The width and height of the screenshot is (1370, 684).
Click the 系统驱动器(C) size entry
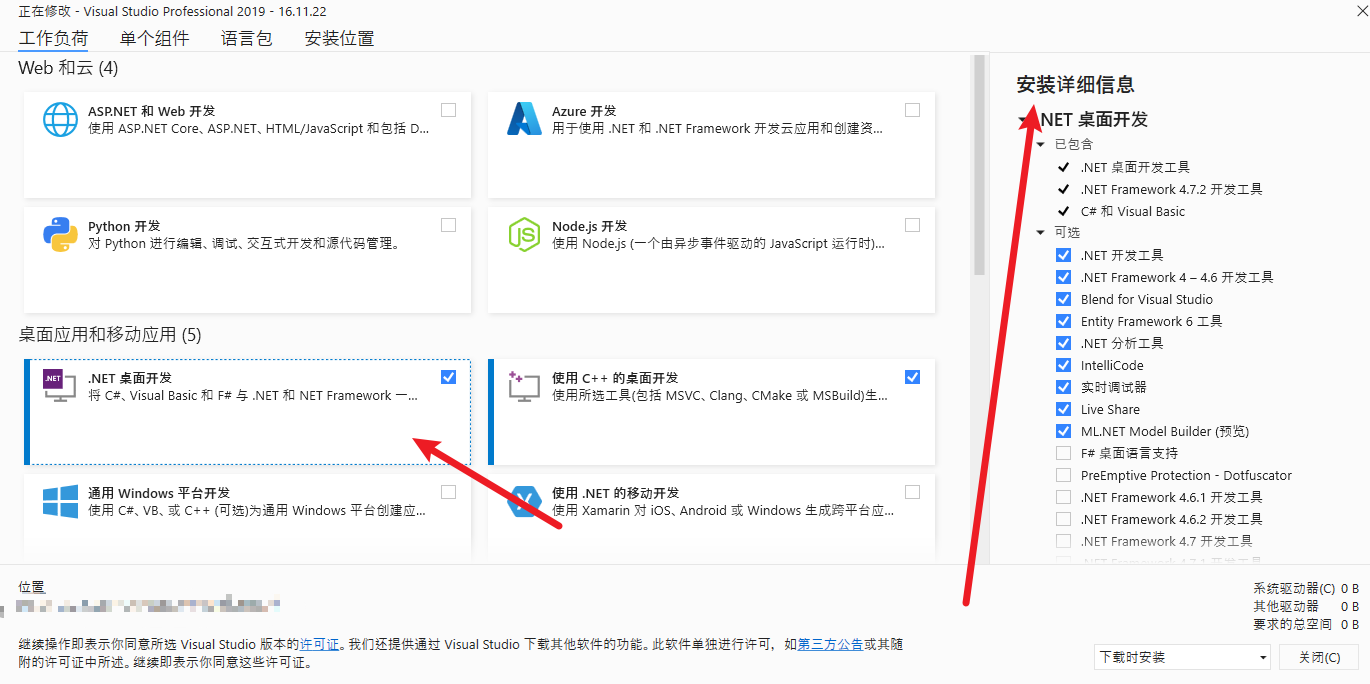click(x=1305, y=589)
